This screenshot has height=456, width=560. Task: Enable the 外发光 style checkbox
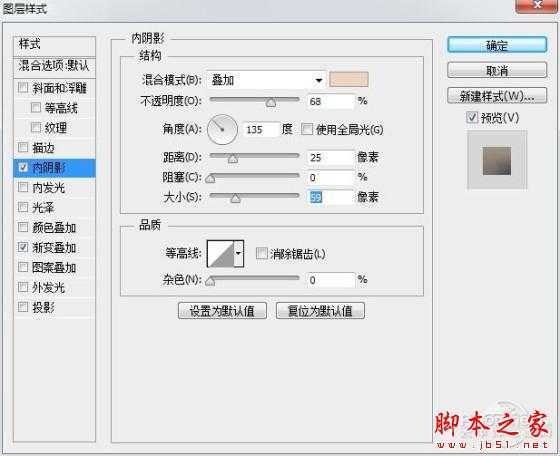23,287
